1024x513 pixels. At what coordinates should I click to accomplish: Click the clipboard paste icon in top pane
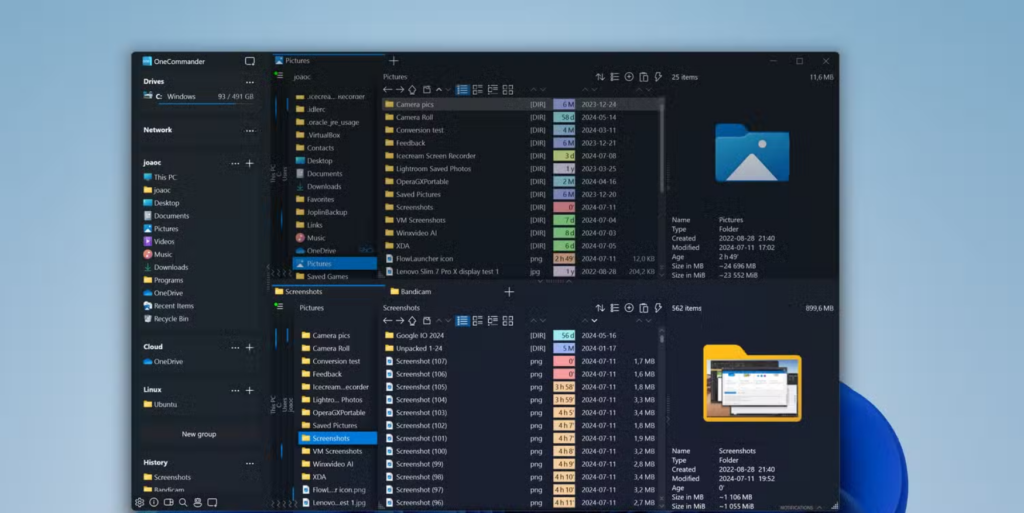click(643, 77)
